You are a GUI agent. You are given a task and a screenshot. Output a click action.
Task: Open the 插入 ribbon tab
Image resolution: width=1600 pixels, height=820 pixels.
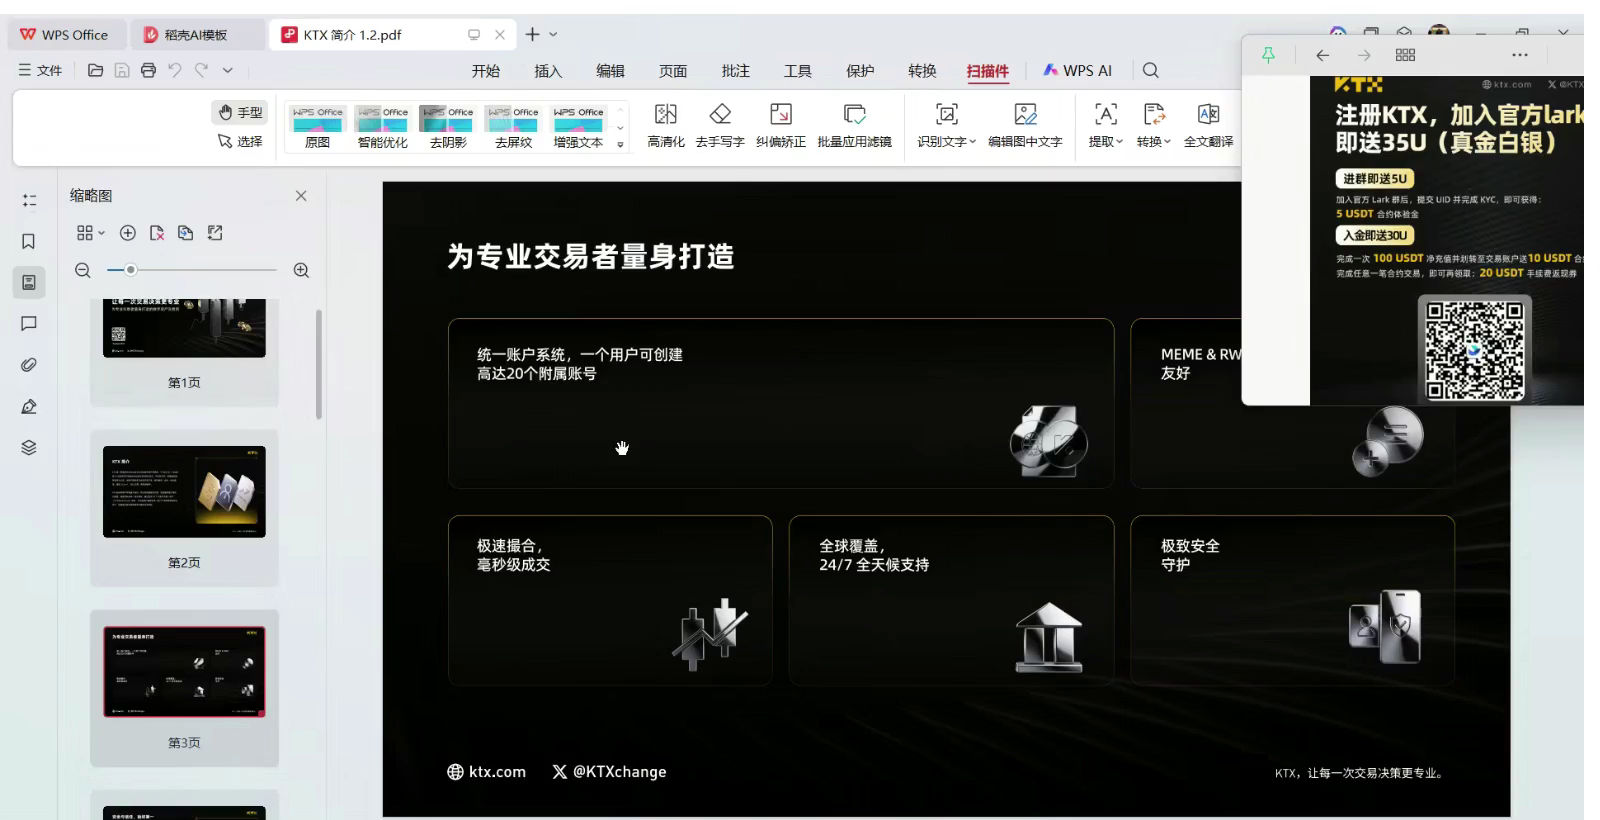click(548, 71)
